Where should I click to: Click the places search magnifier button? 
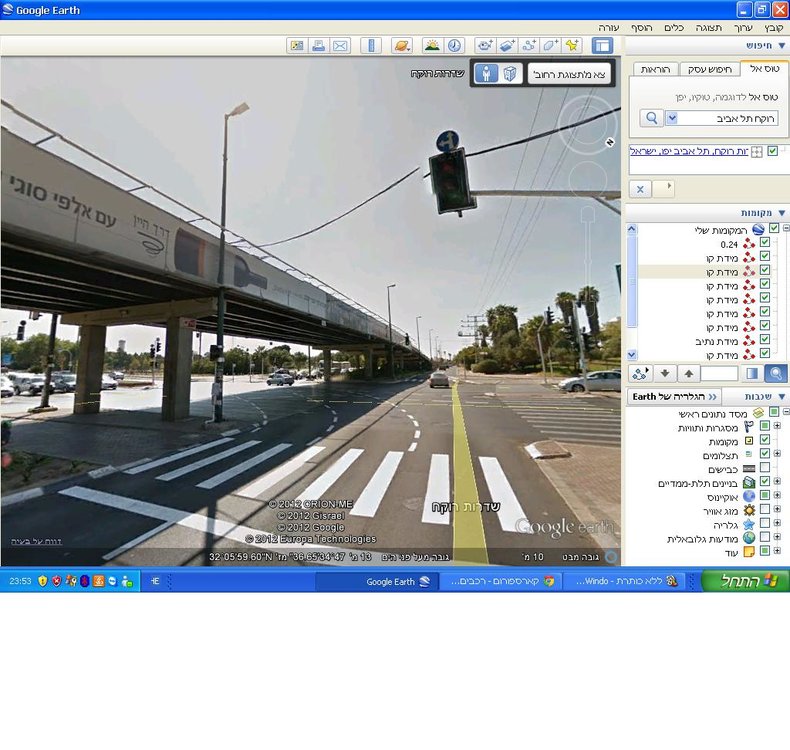coord(776,374)
